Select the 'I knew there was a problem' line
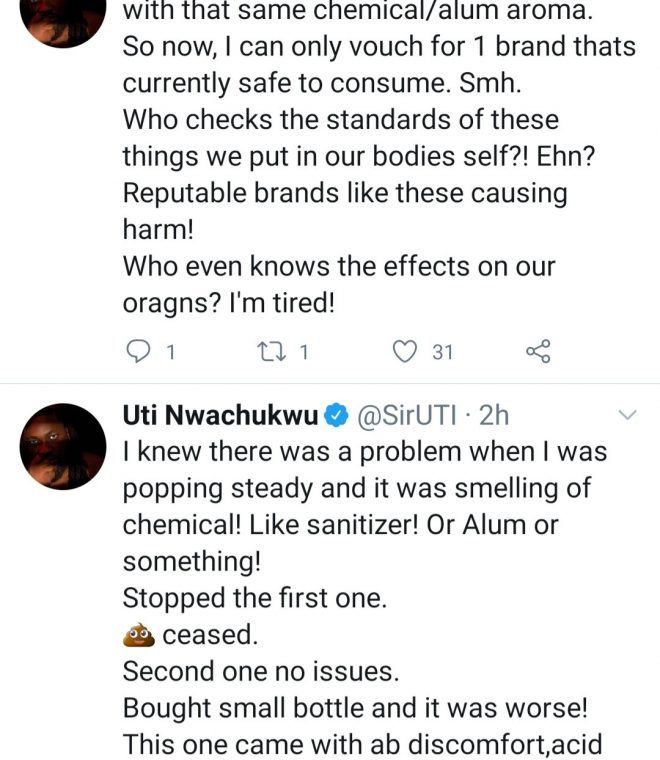This screenshot has width=660, height=760. (x=364, y=451)
